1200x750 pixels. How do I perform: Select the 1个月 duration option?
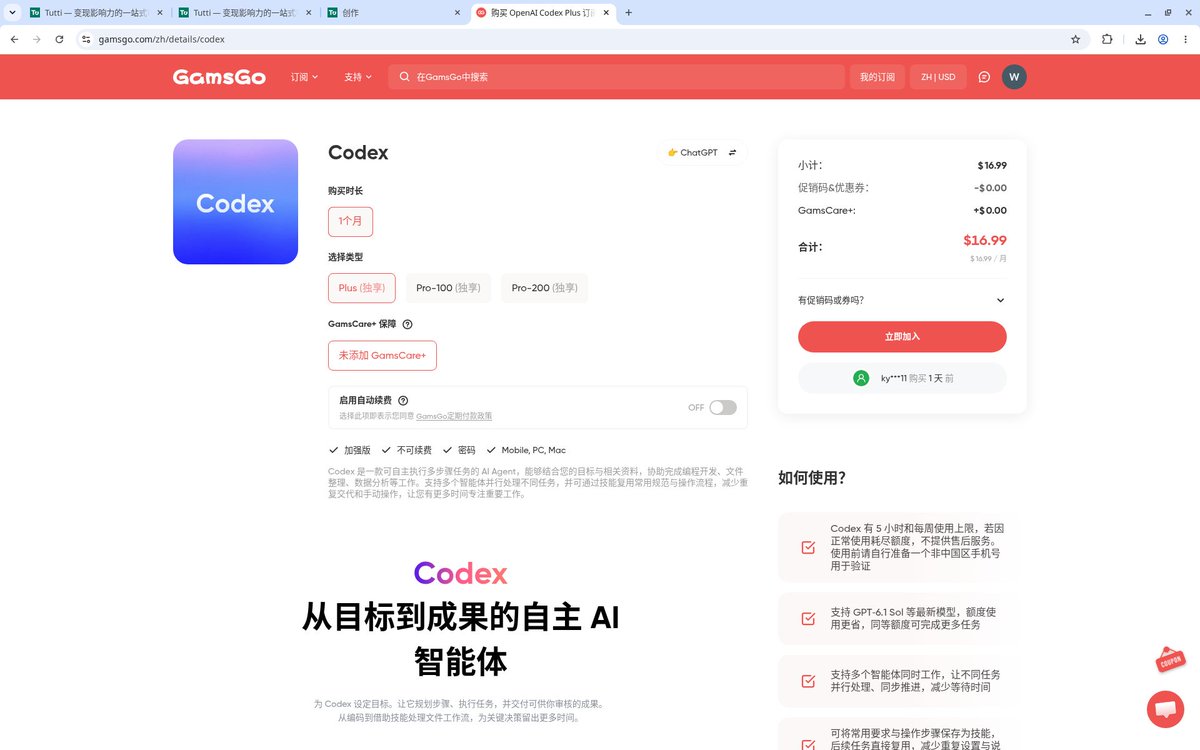pyautogui.click(x=350, y=221)
